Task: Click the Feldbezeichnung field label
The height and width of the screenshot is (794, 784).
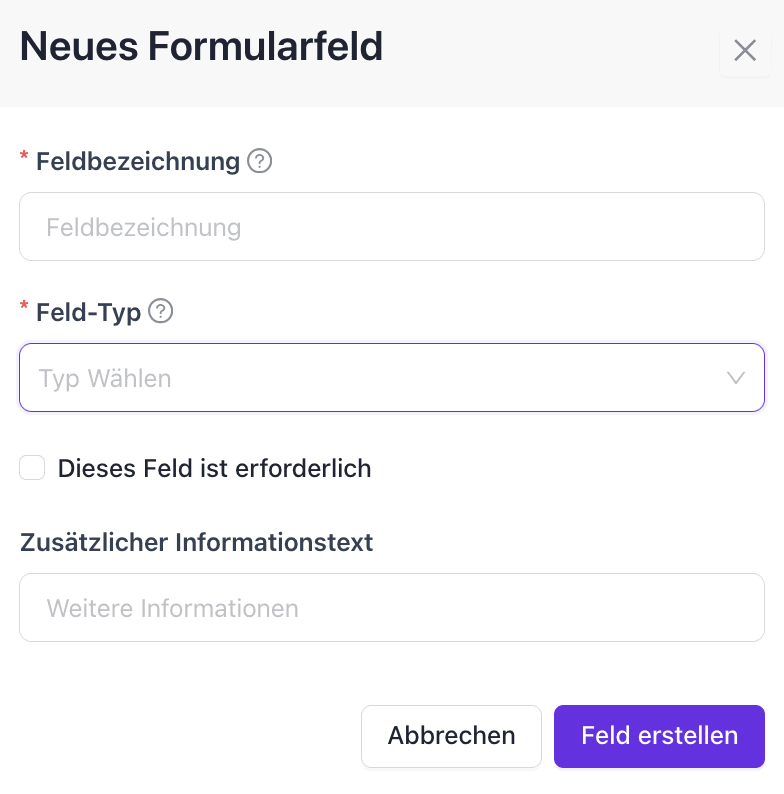Action: 138,161
